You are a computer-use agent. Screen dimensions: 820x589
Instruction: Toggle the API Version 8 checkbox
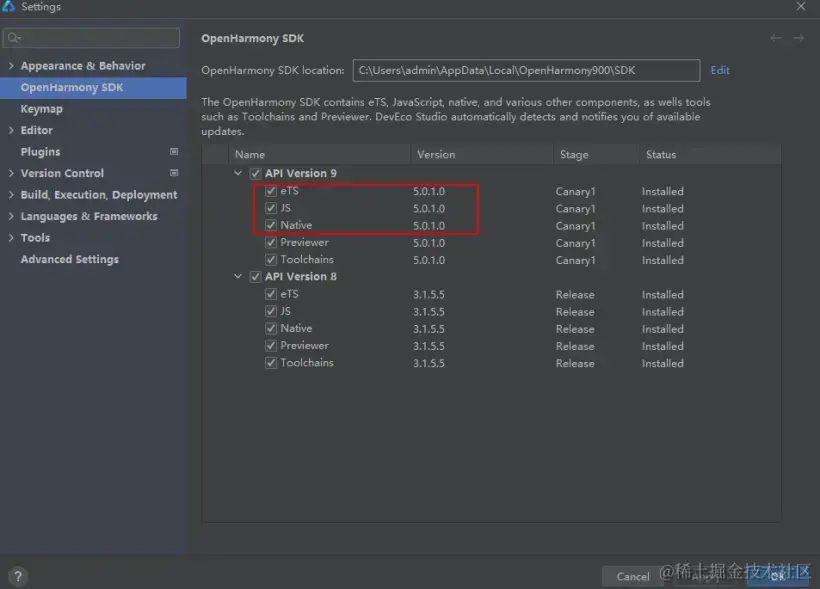click(x=255, y=277)
